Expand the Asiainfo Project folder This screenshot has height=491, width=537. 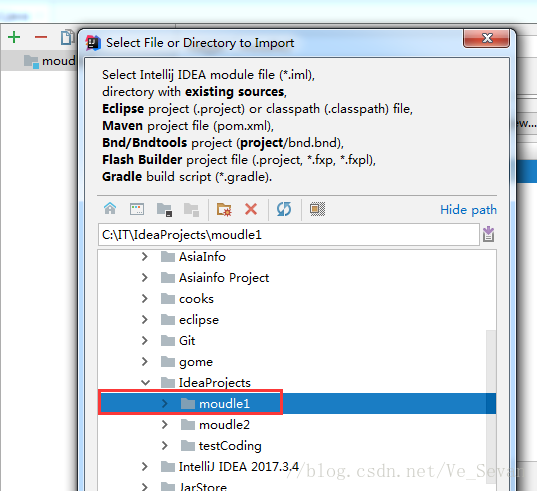145,277
